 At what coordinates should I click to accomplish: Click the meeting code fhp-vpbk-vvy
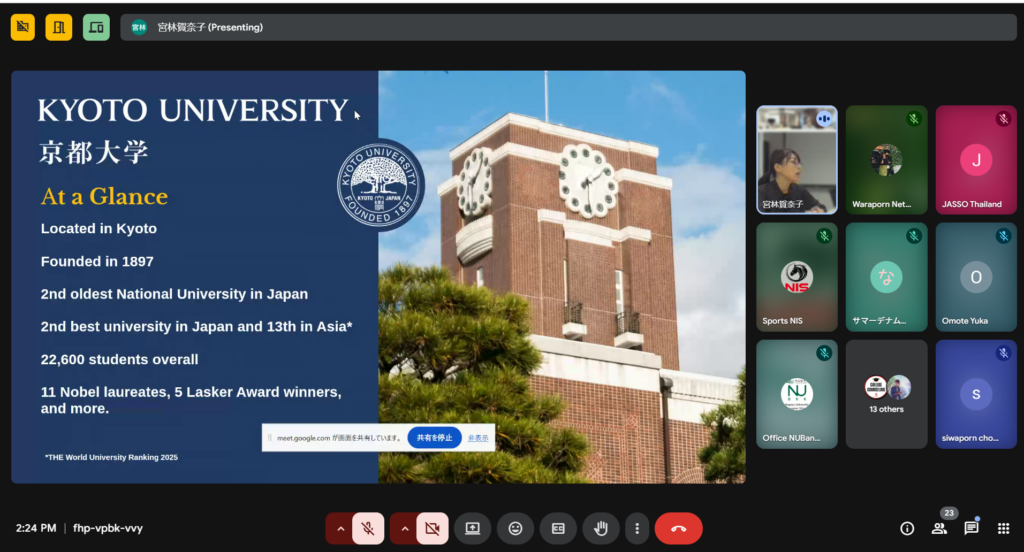(x=108, y=528)
